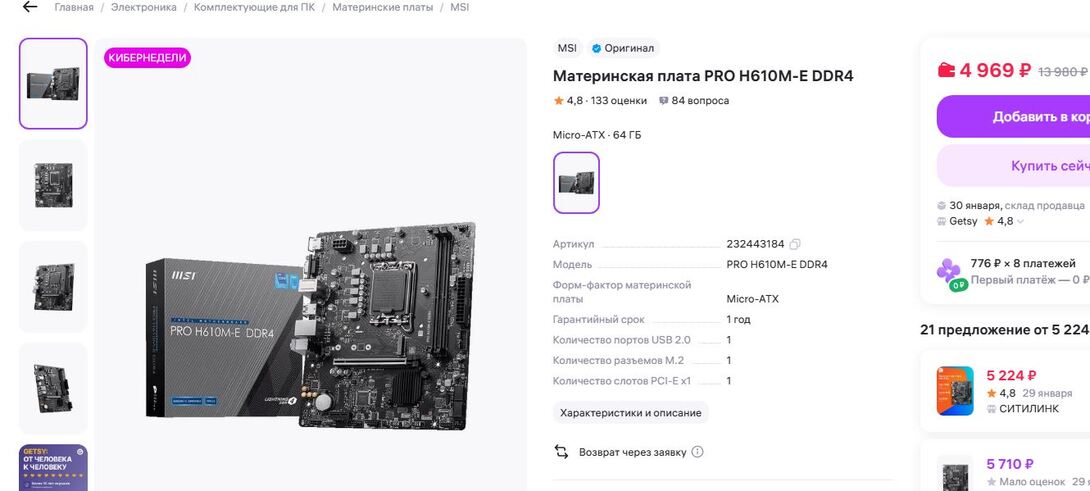Select the Getsy banner thumbnail
1090x491 pixels.
(x=54, y=467)
